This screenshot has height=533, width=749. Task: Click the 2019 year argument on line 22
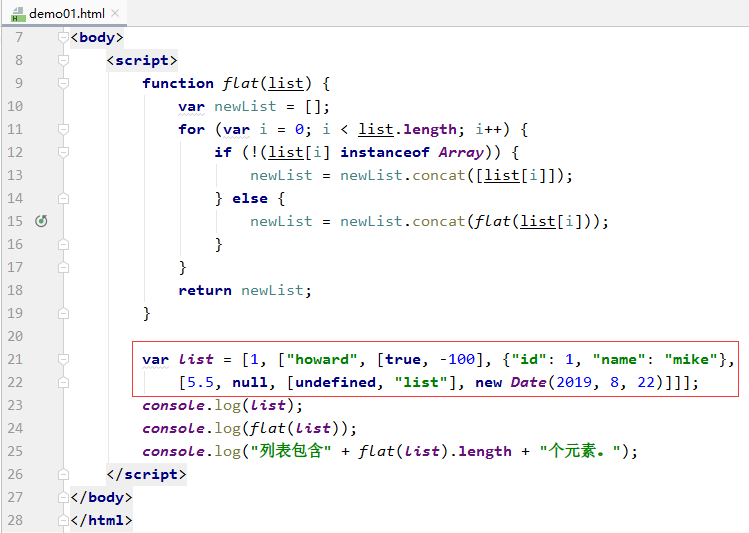tap(574, 382)
